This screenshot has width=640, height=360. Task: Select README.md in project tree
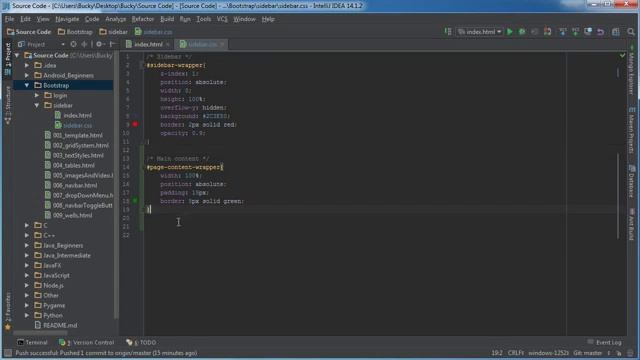pos(60,325)
